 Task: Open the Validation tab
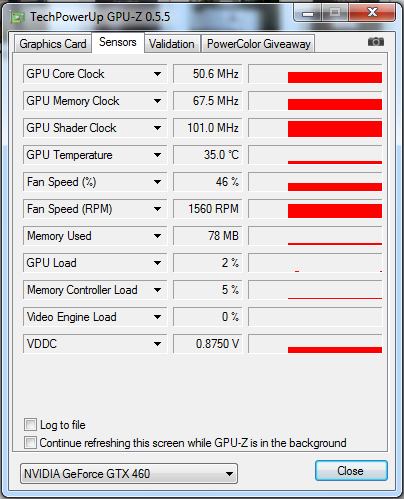click(x=172, y=44)
